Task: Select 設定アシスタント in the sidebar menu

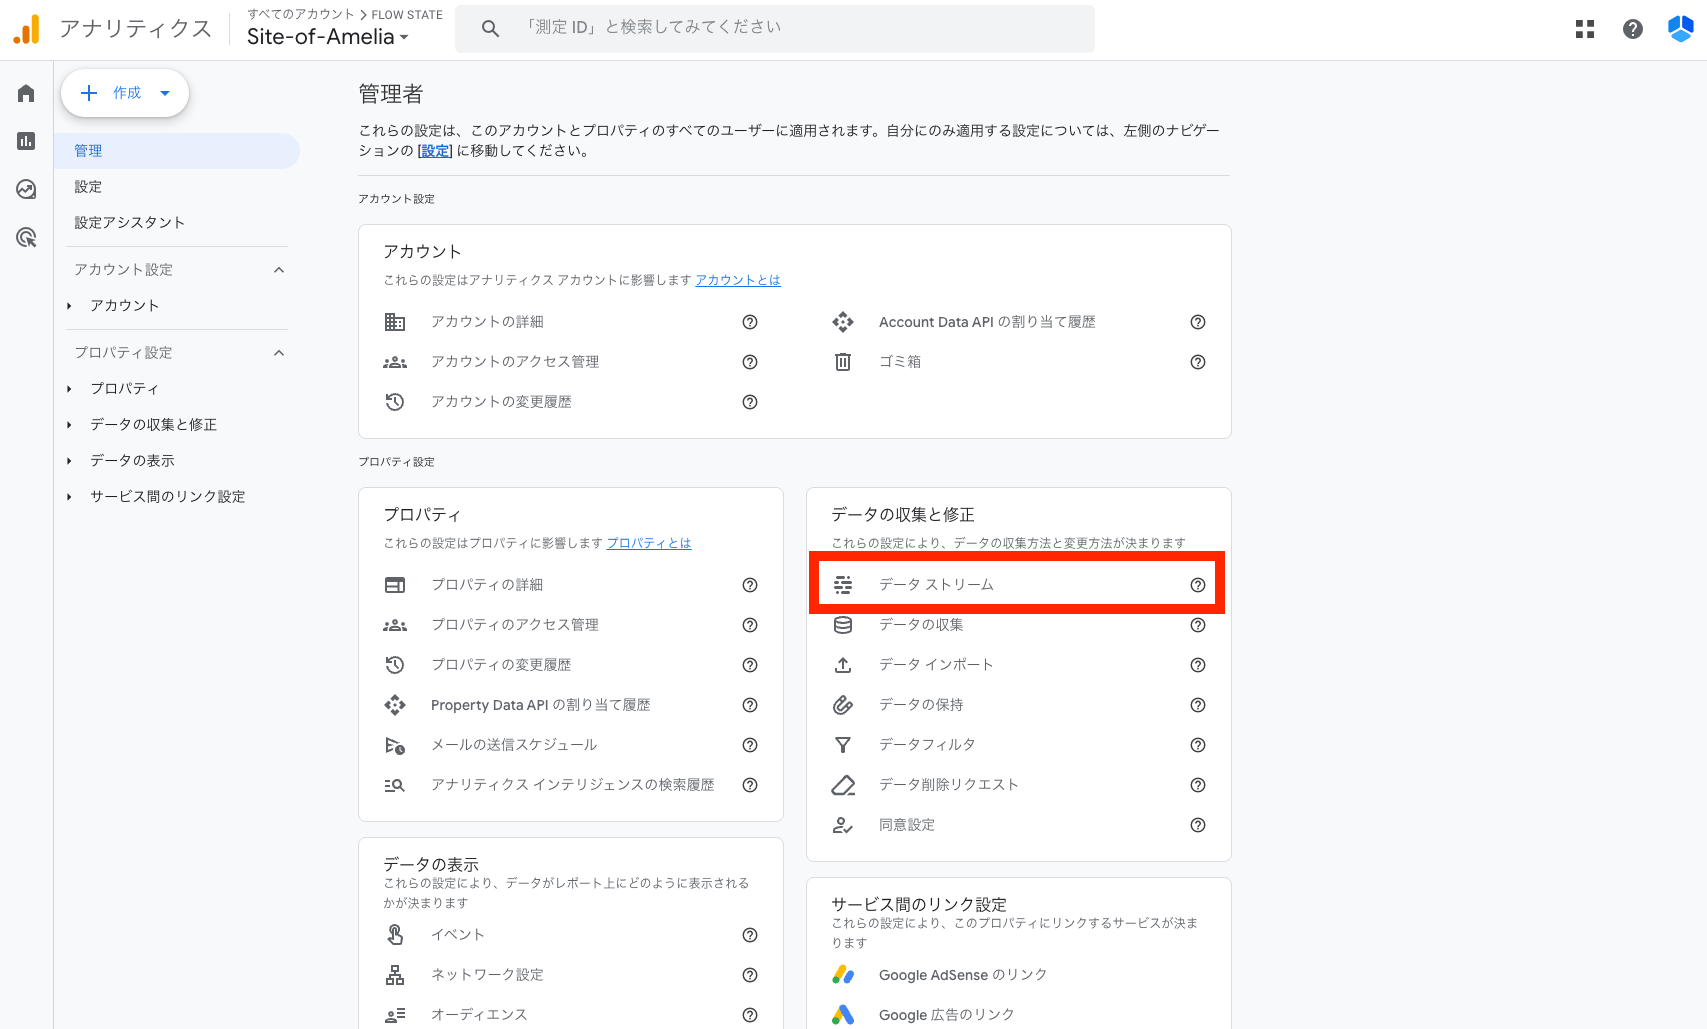Action: 129,222
